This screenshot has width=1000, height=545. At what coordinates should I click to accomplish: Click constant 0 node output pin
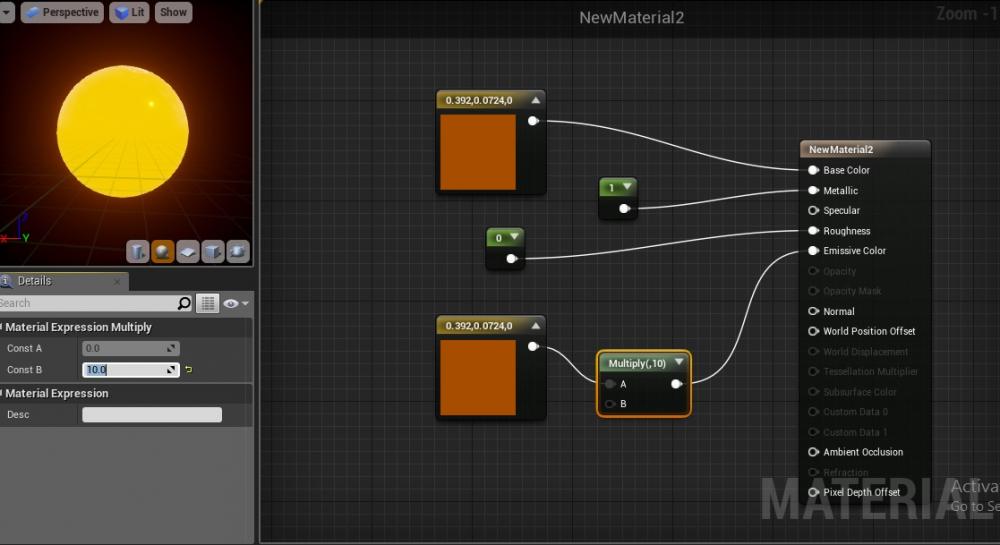[x=511, y=259]
